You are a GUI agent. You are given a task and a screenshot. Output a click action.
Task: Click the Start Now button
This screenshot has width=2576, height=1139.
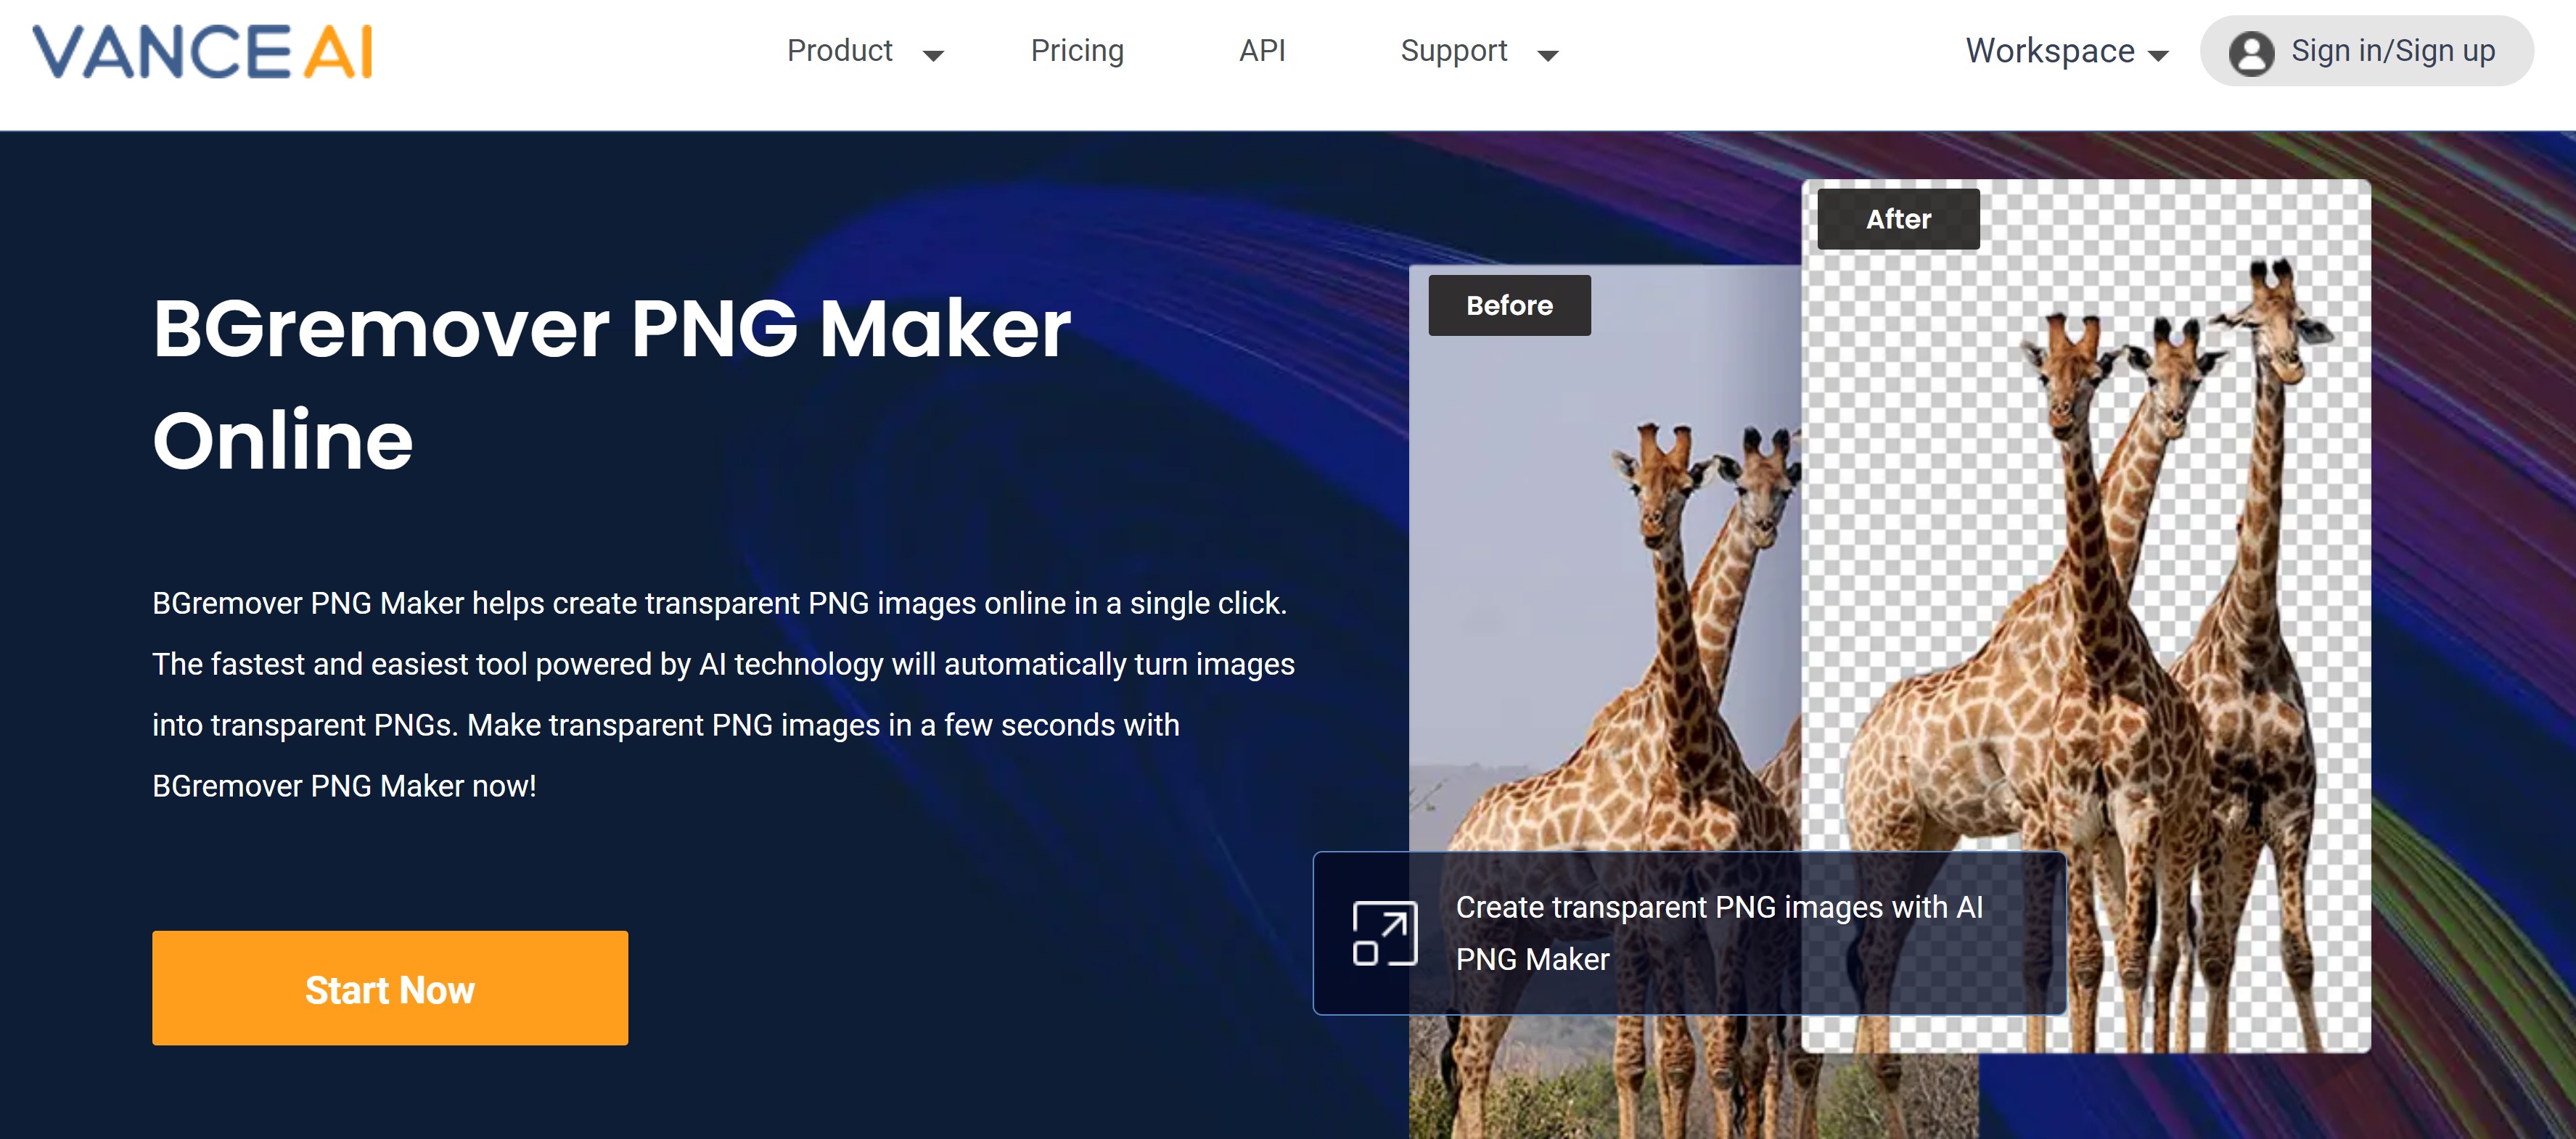[390, 988]
